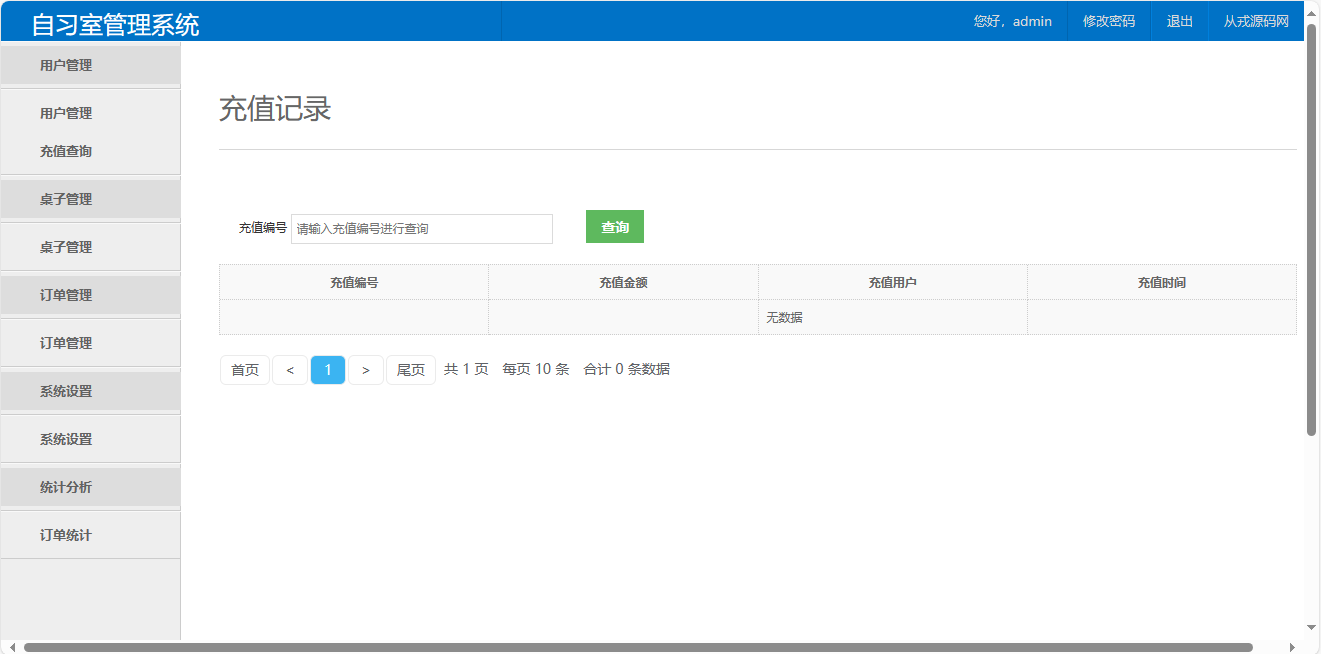Screen dimensions: 1321x654
Task: Click 退出 to log out
Action: pyautogui.click(x=1180, y=21)
